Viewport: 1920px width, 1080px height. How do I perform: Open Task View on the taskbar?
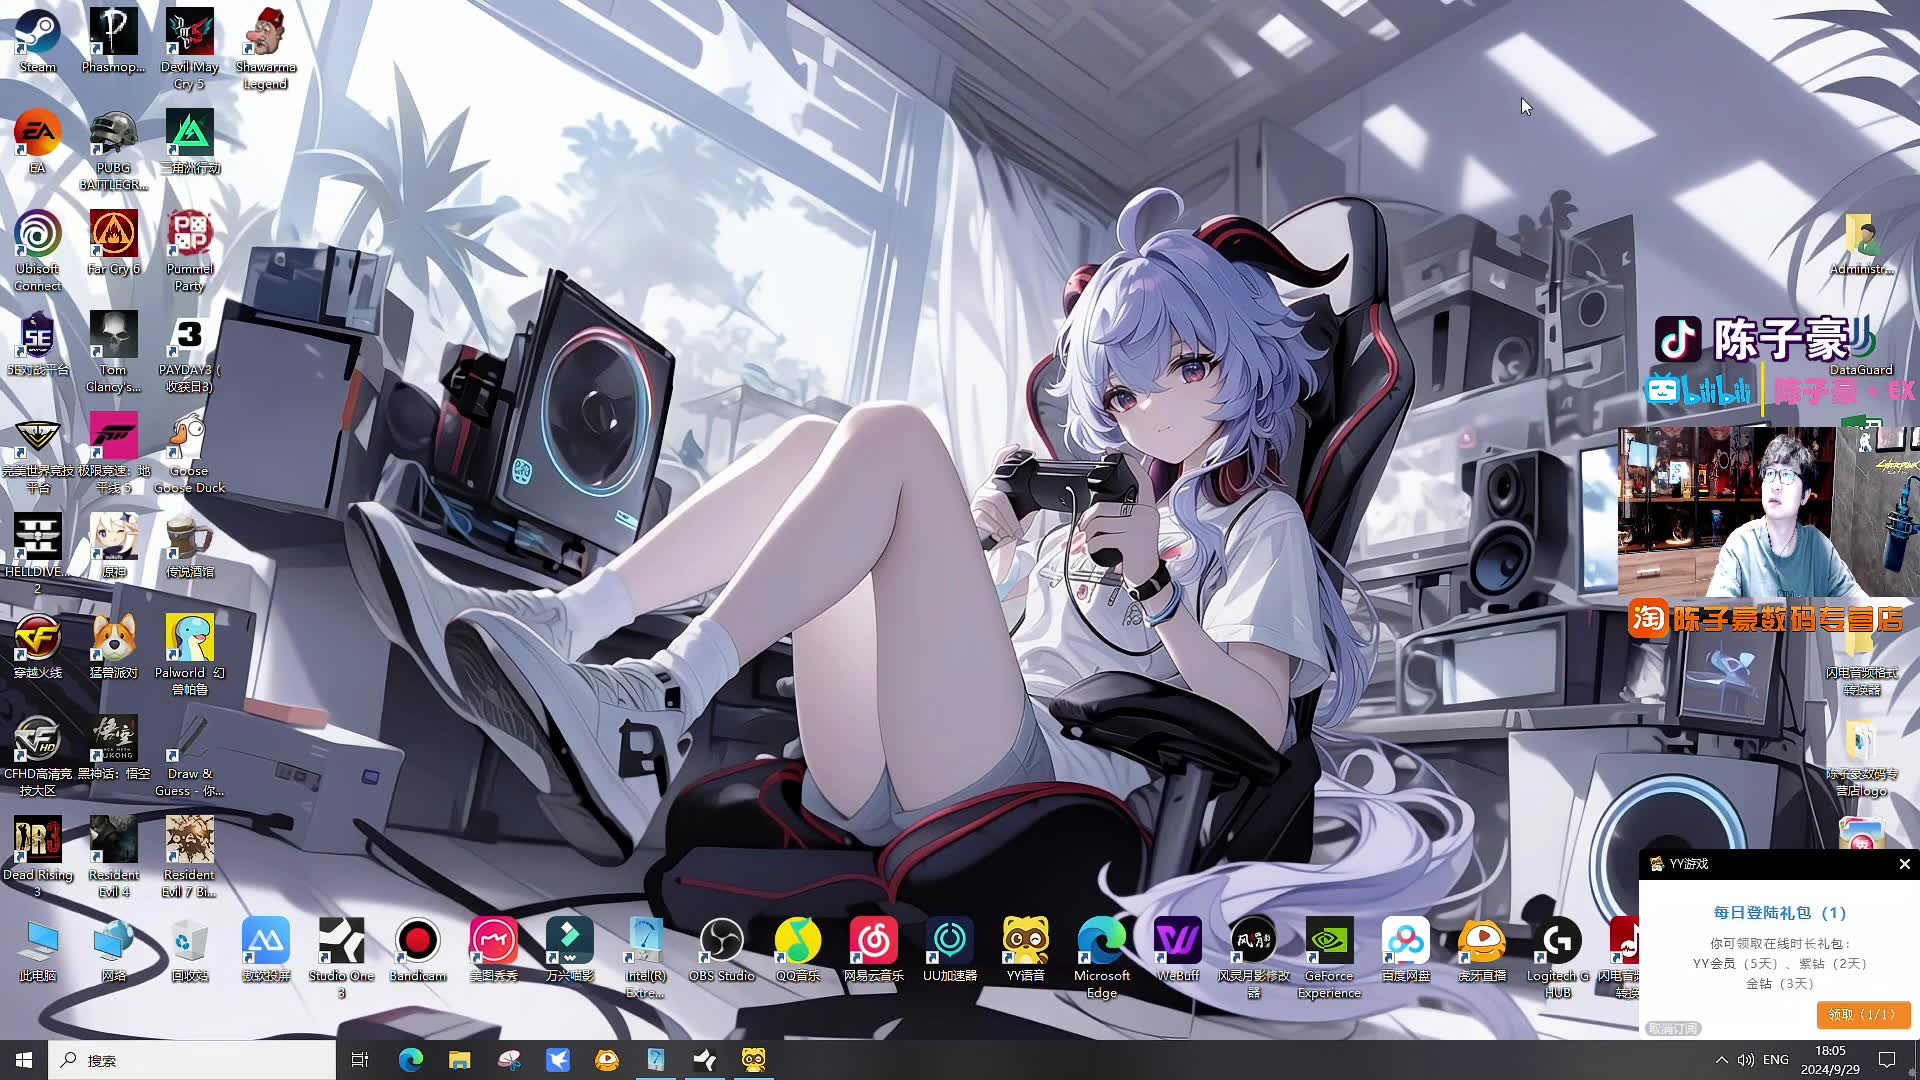(360, 1060)
